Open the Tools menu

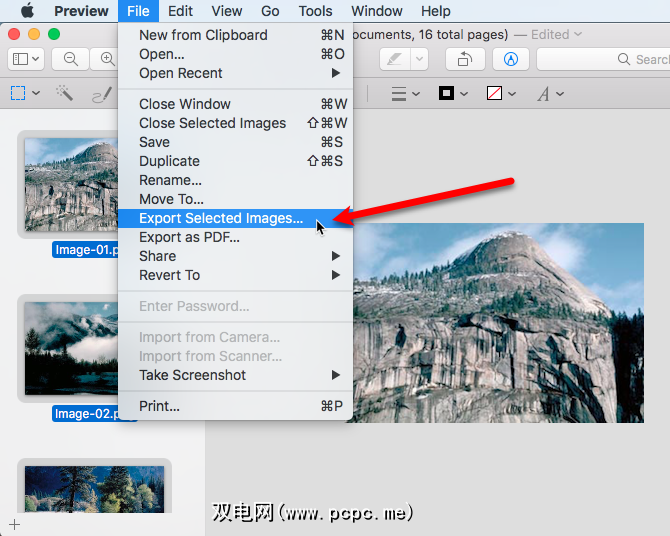(x=315, y=11)
